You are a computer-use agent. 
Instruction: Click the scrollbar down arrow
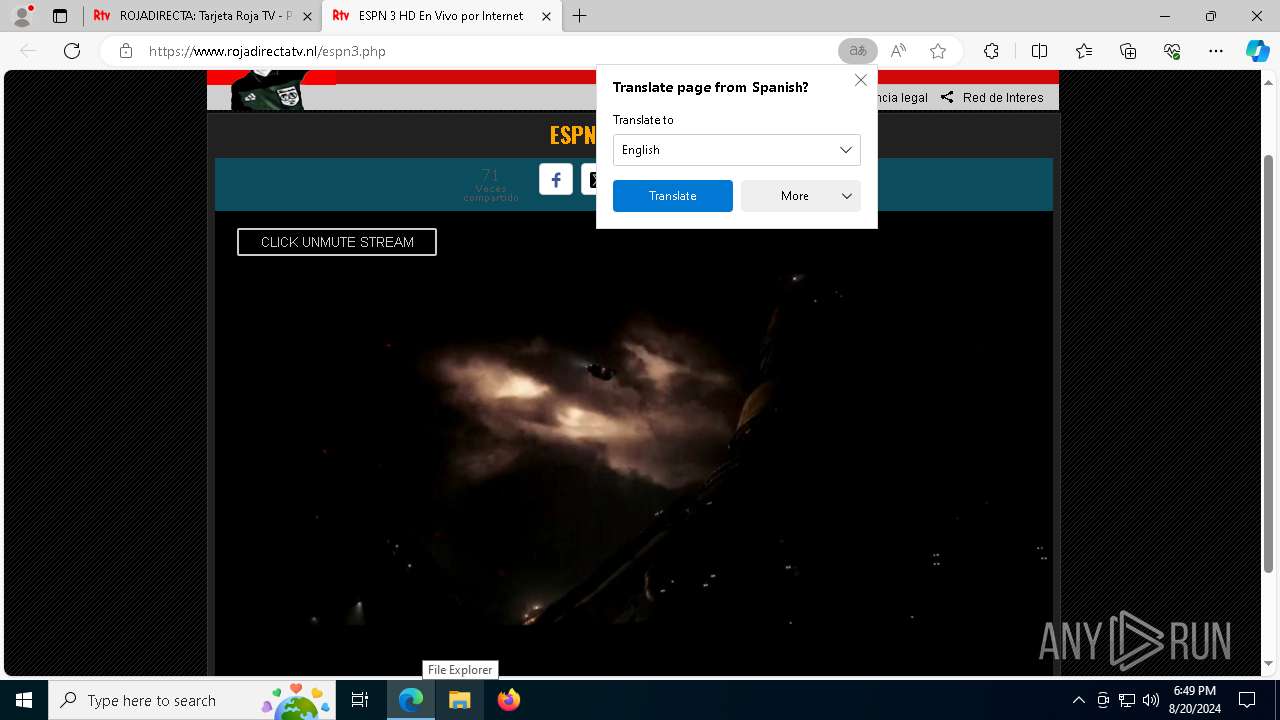[x=1269, y=663]
